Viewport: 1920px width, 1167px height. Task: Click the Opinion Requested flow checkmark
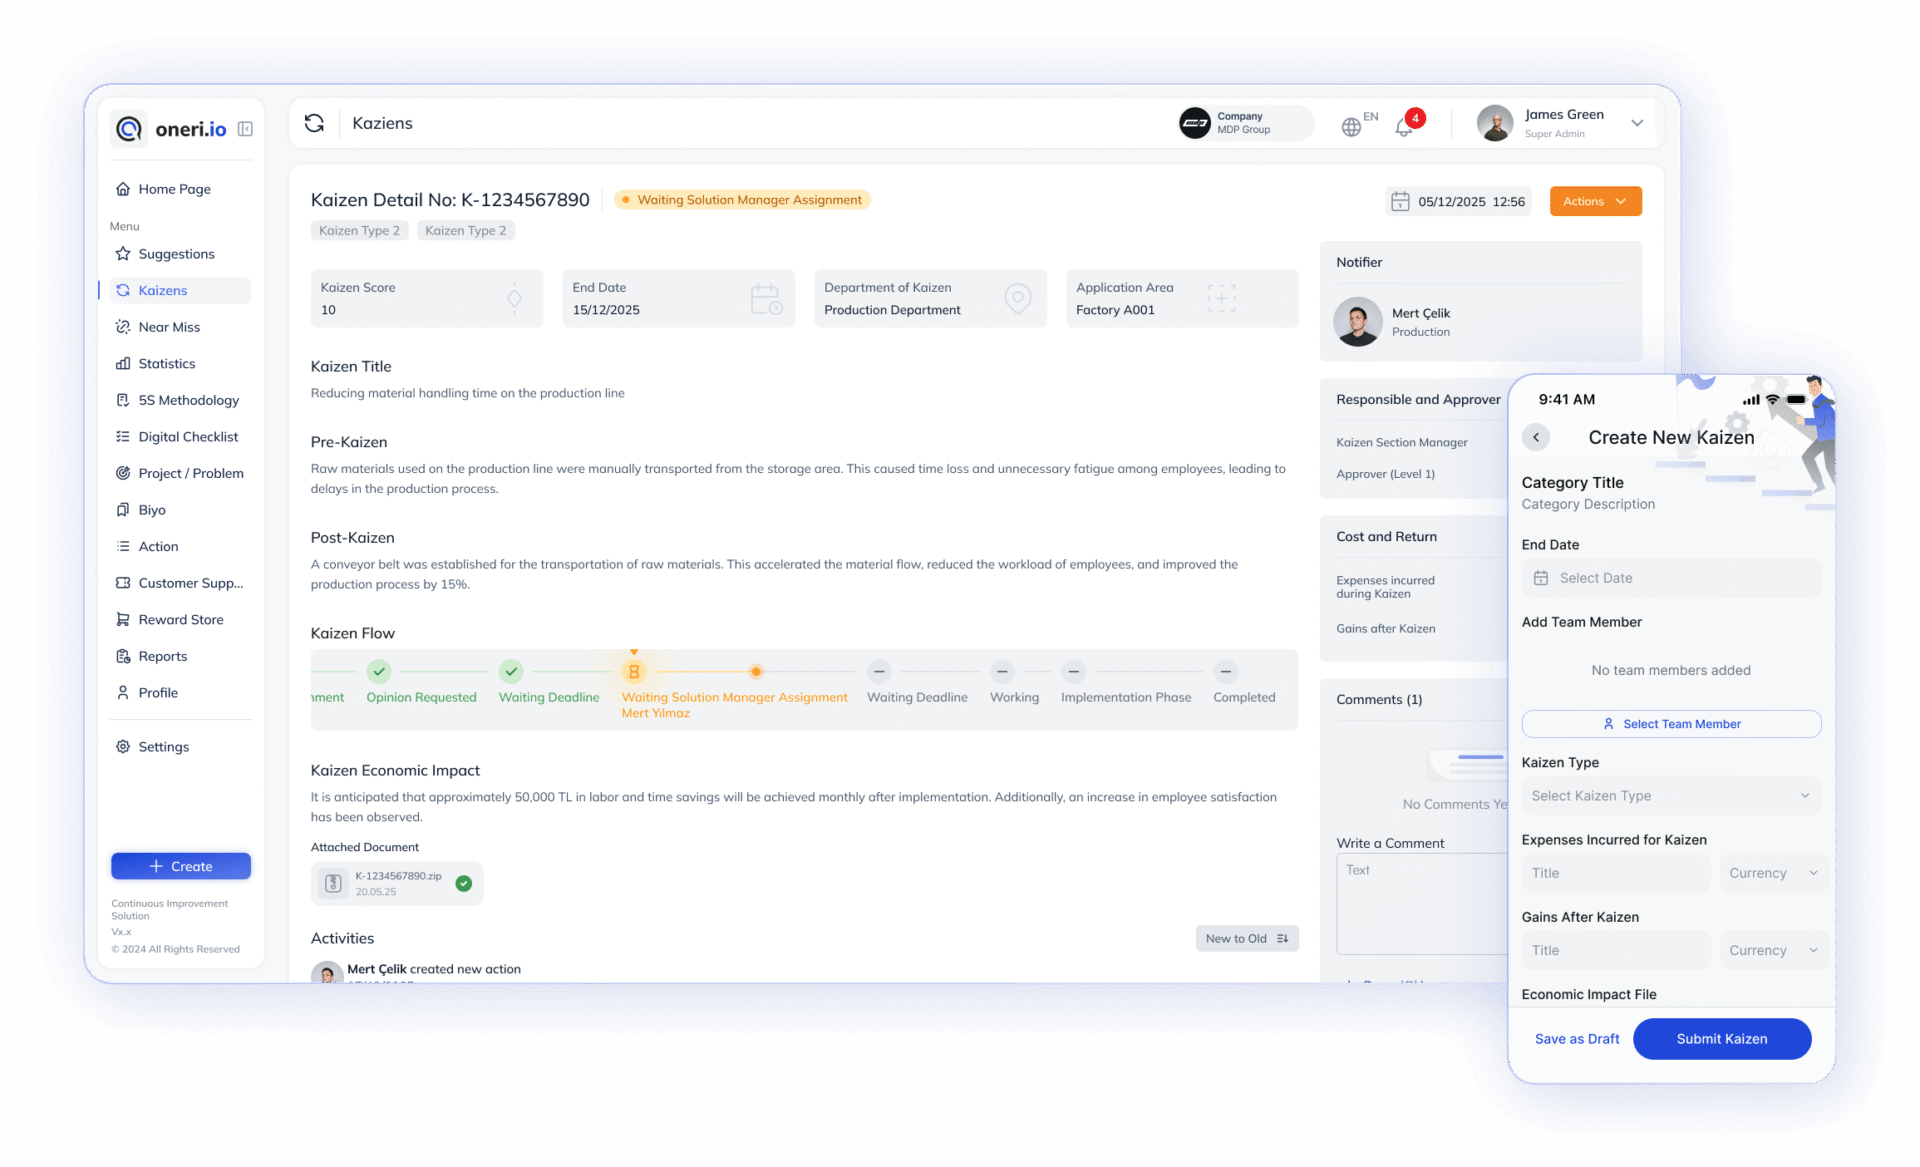click(x=378, y=671)
